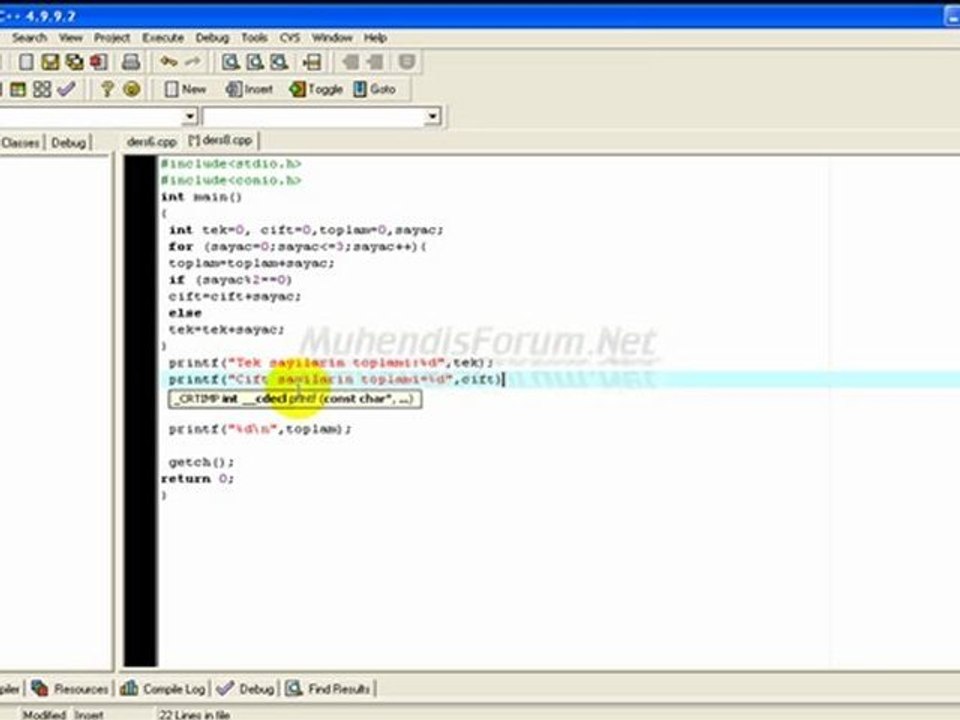Click the Debug checkmark toolbar icon

point(66,89)
